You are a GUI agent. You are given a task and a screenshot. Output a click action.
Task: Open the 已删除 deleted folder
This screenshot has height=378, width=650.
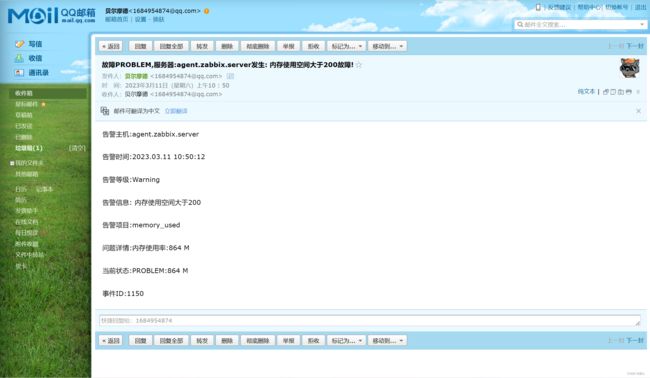click(x=24, y=137)
